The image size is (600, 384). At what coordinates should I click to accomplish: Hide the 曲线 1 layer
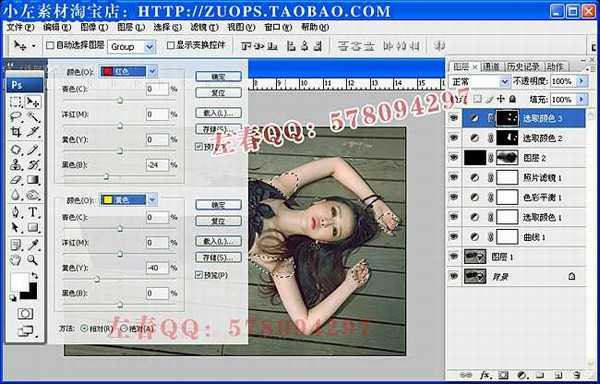454,237
